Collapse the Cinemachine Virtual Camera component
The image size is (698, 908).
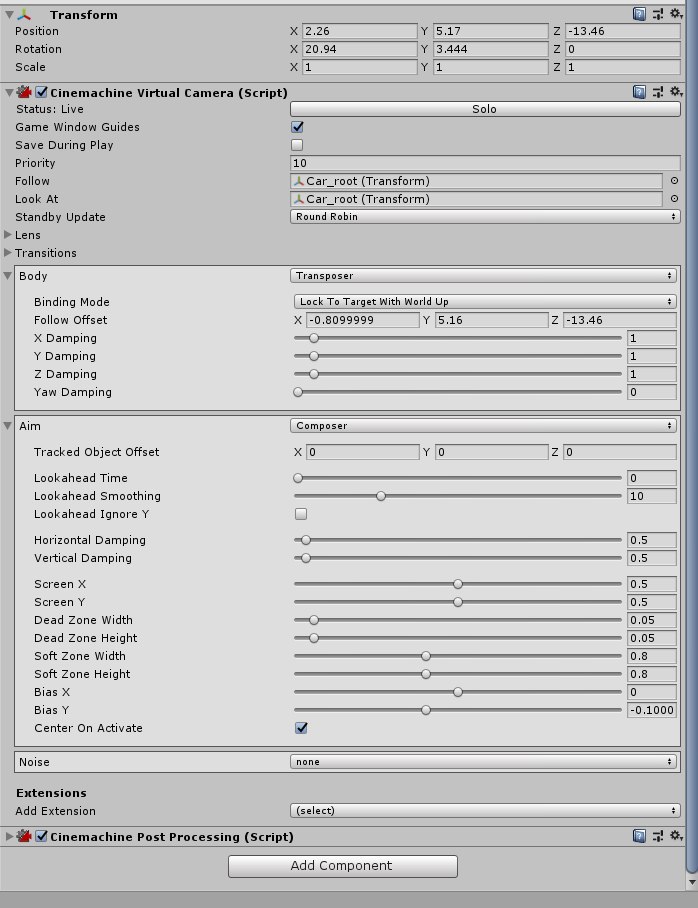[9, 92]
